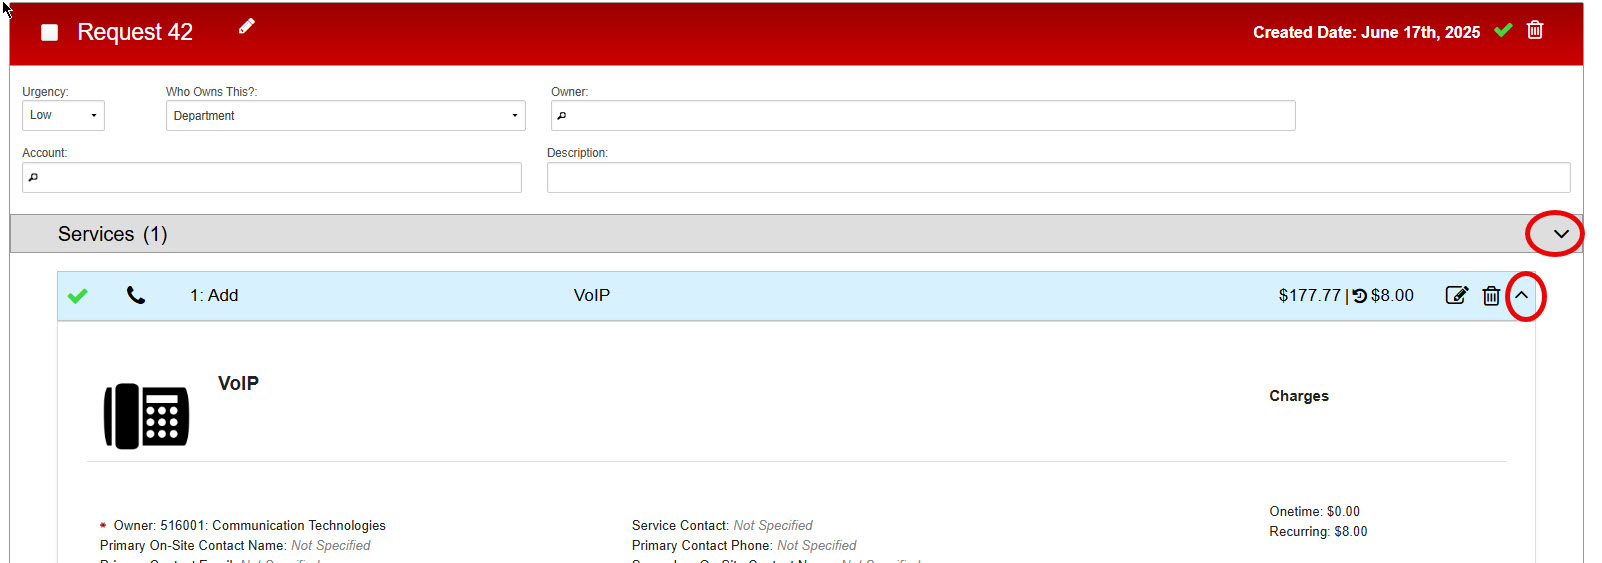Click into the Description text box
1602x563 pixels.
pos(1058,178)
